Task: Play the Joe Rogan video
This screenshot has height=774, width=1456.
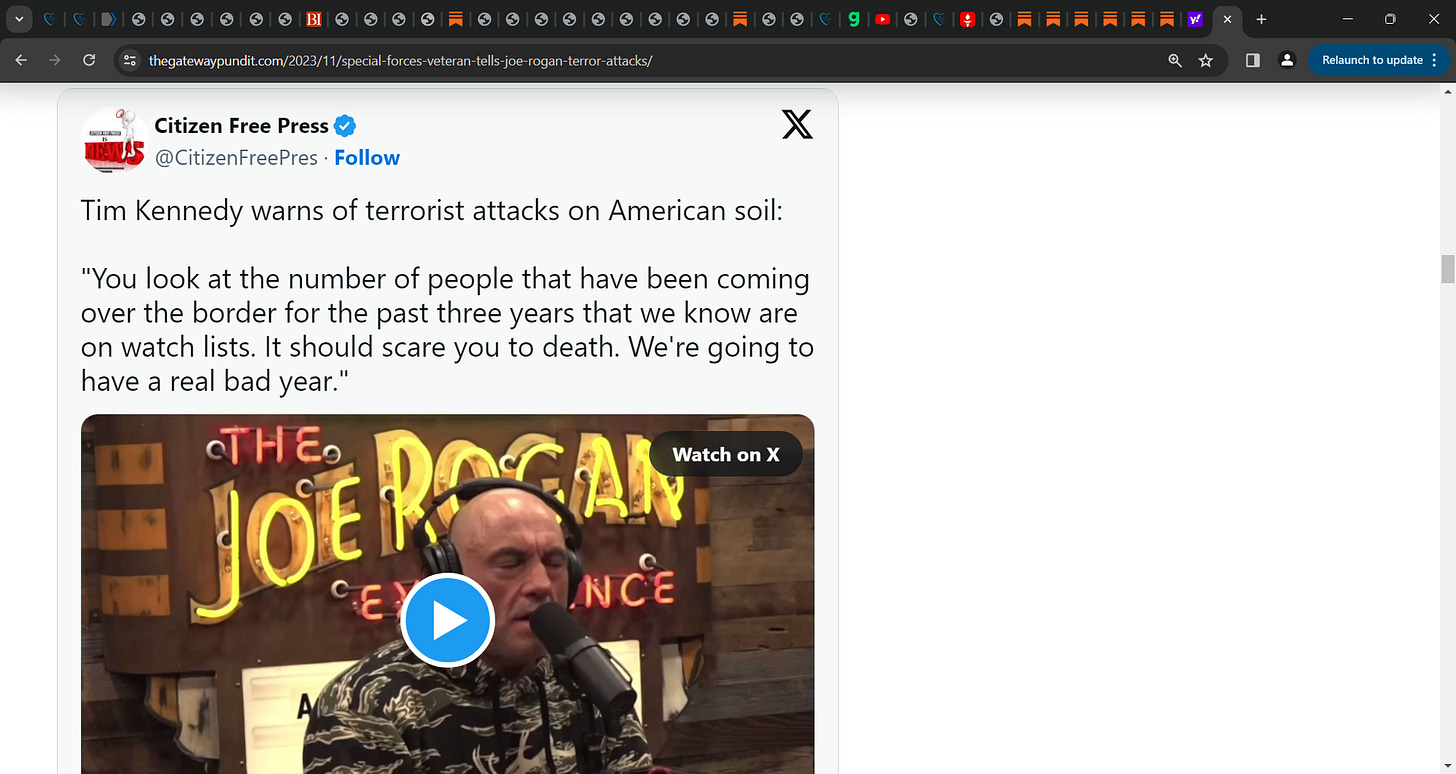Action: pos(447,621)
